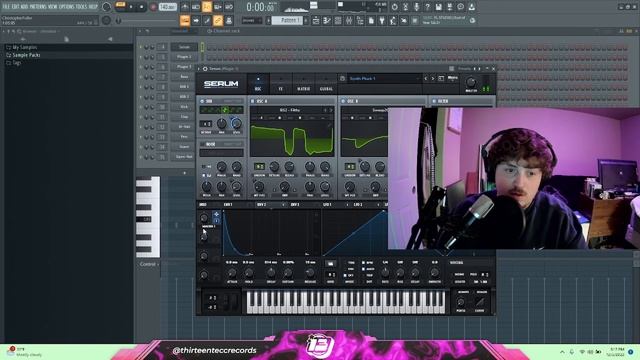Click the plug-shaped plugin picker icon
640x360 pixels.
[x=382, y=20]
